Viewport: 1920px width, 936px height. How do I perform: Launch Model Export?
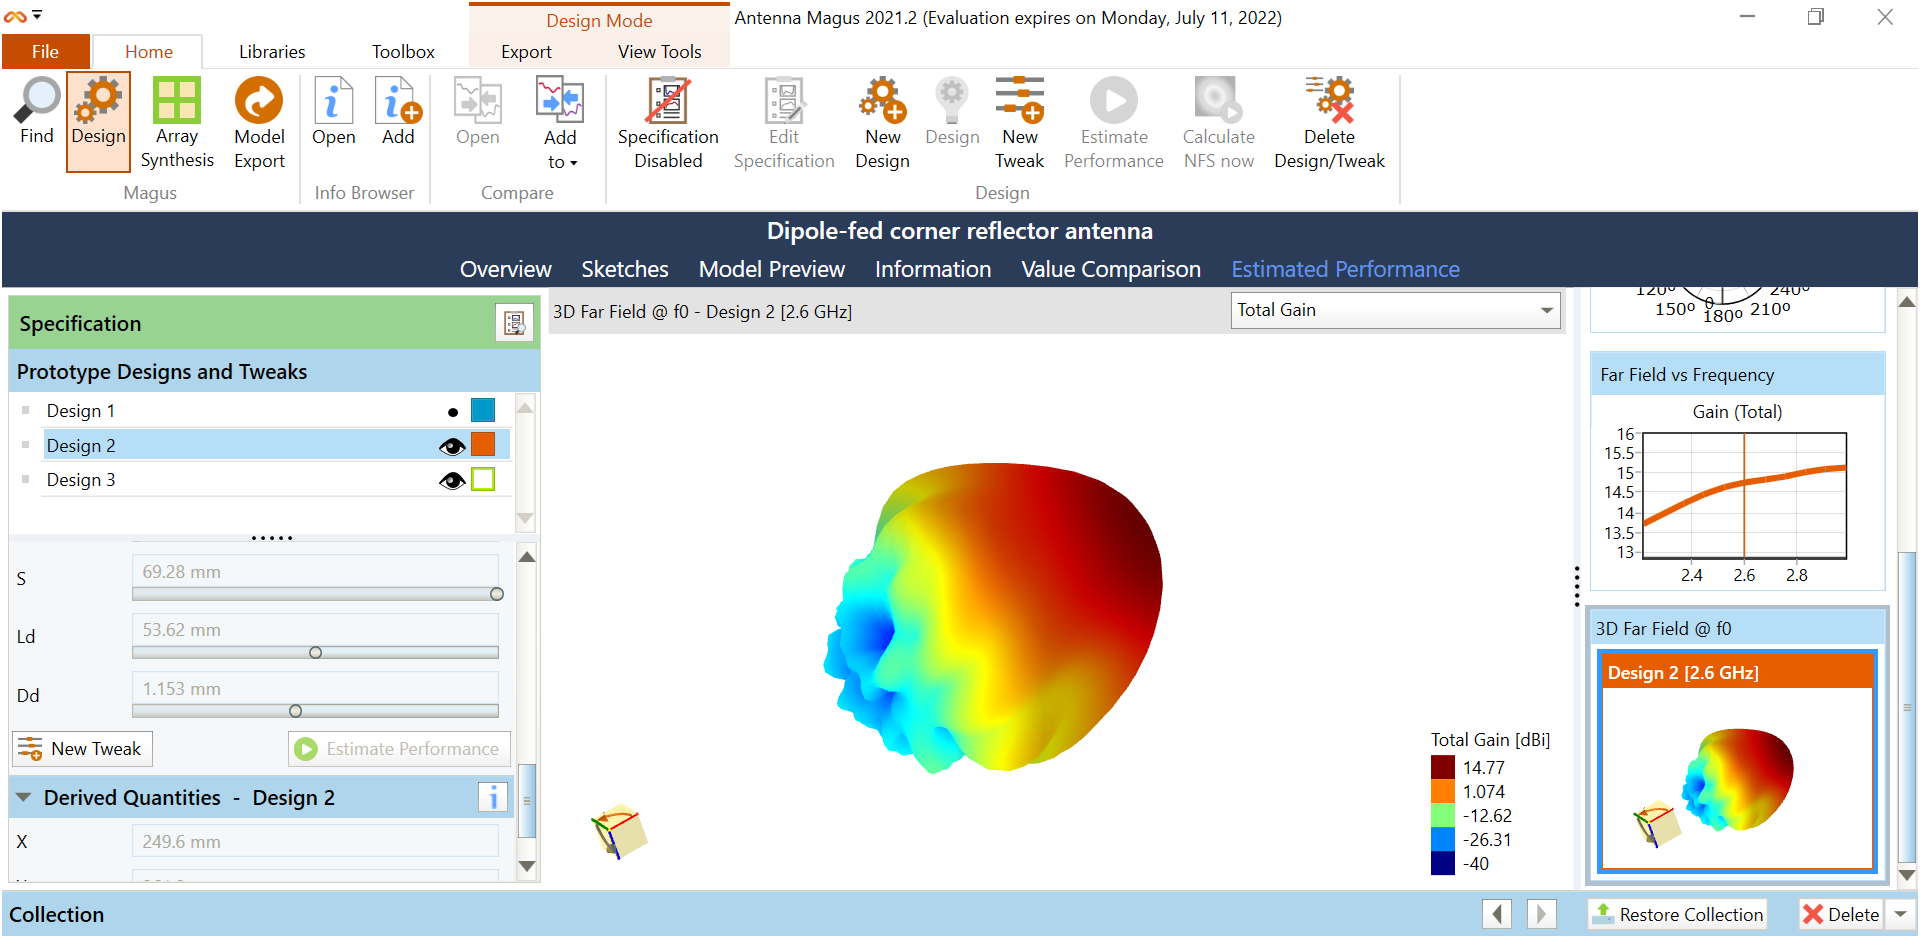tap(259, 123)
